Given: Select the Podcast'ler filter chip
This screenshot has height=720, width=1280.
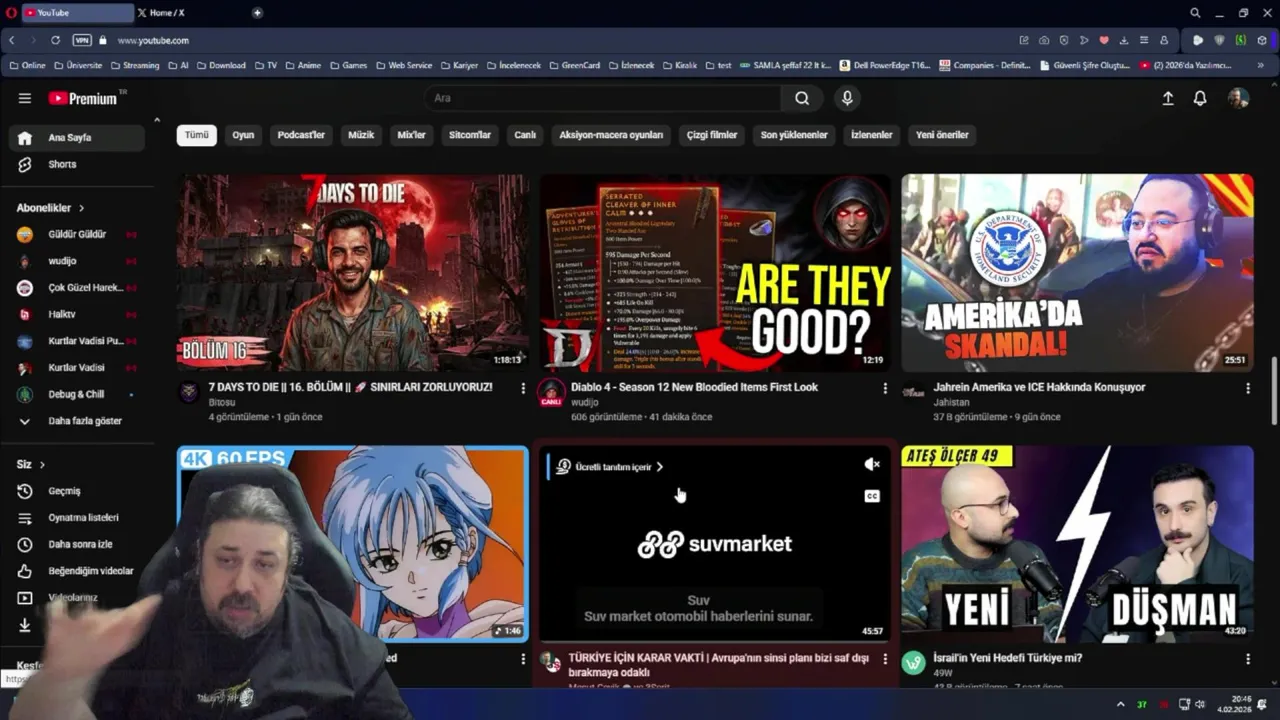Looking at the screenshot, I should click(301, 135).
